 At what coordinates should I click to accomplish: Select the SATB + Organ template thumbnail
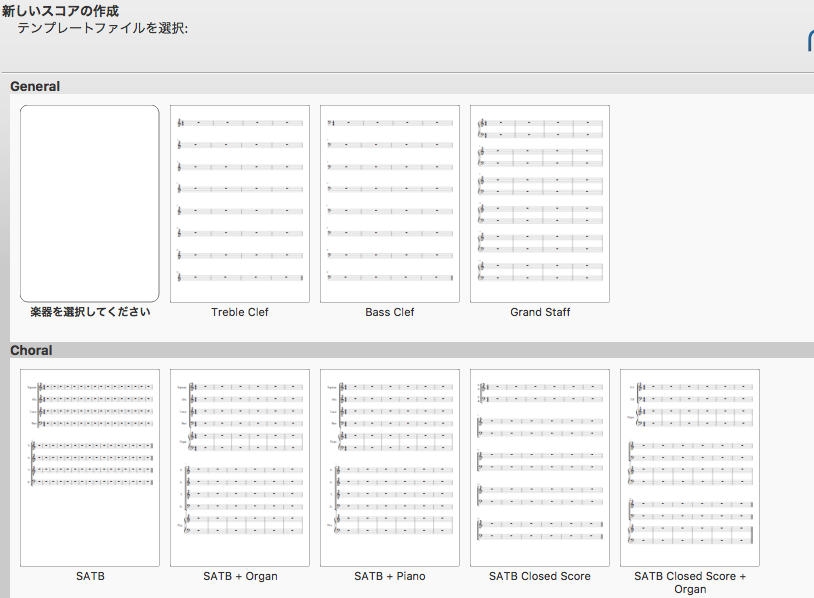click(240, 468)
